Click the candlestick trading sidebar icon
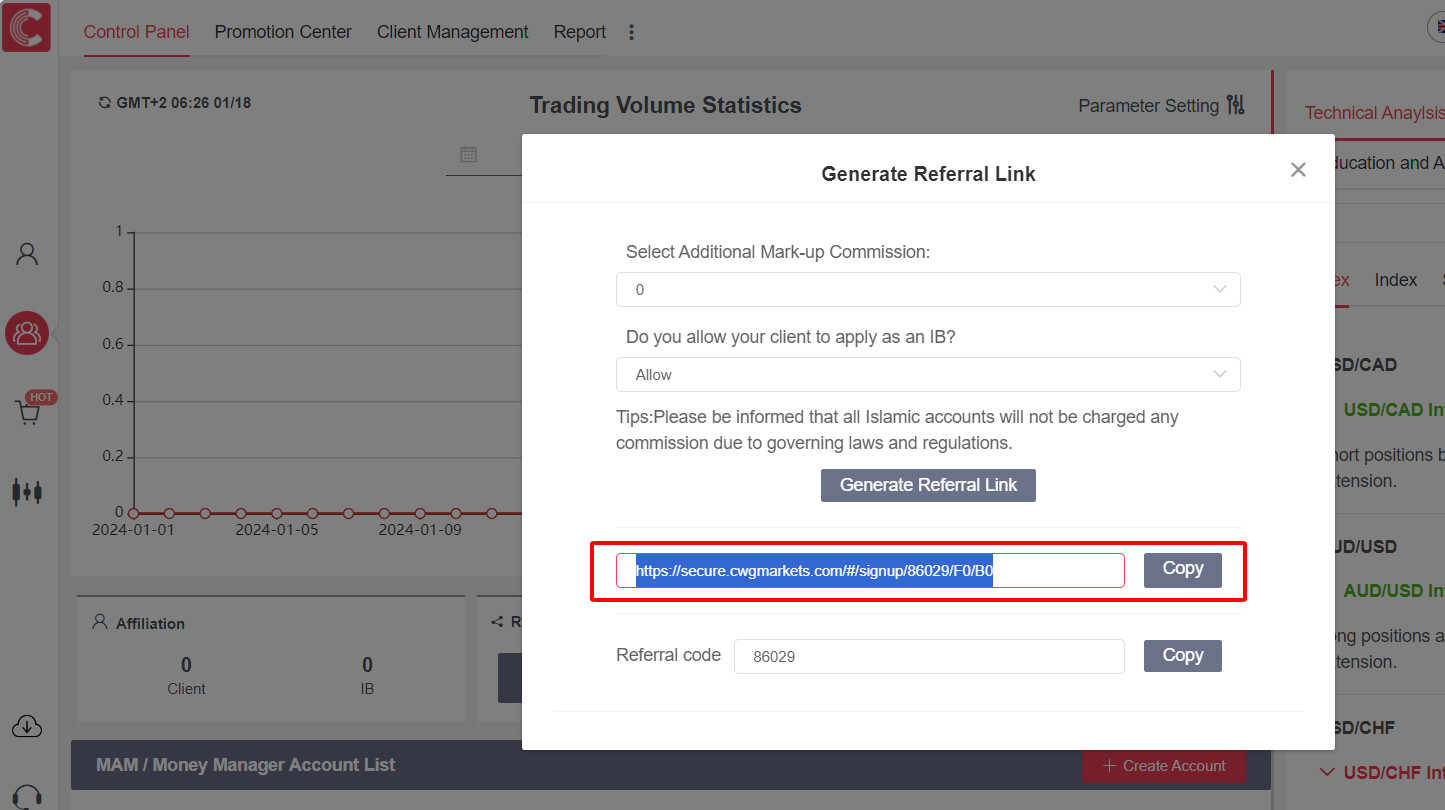This screenshot has height=810, width=1445. click(27, 491)
